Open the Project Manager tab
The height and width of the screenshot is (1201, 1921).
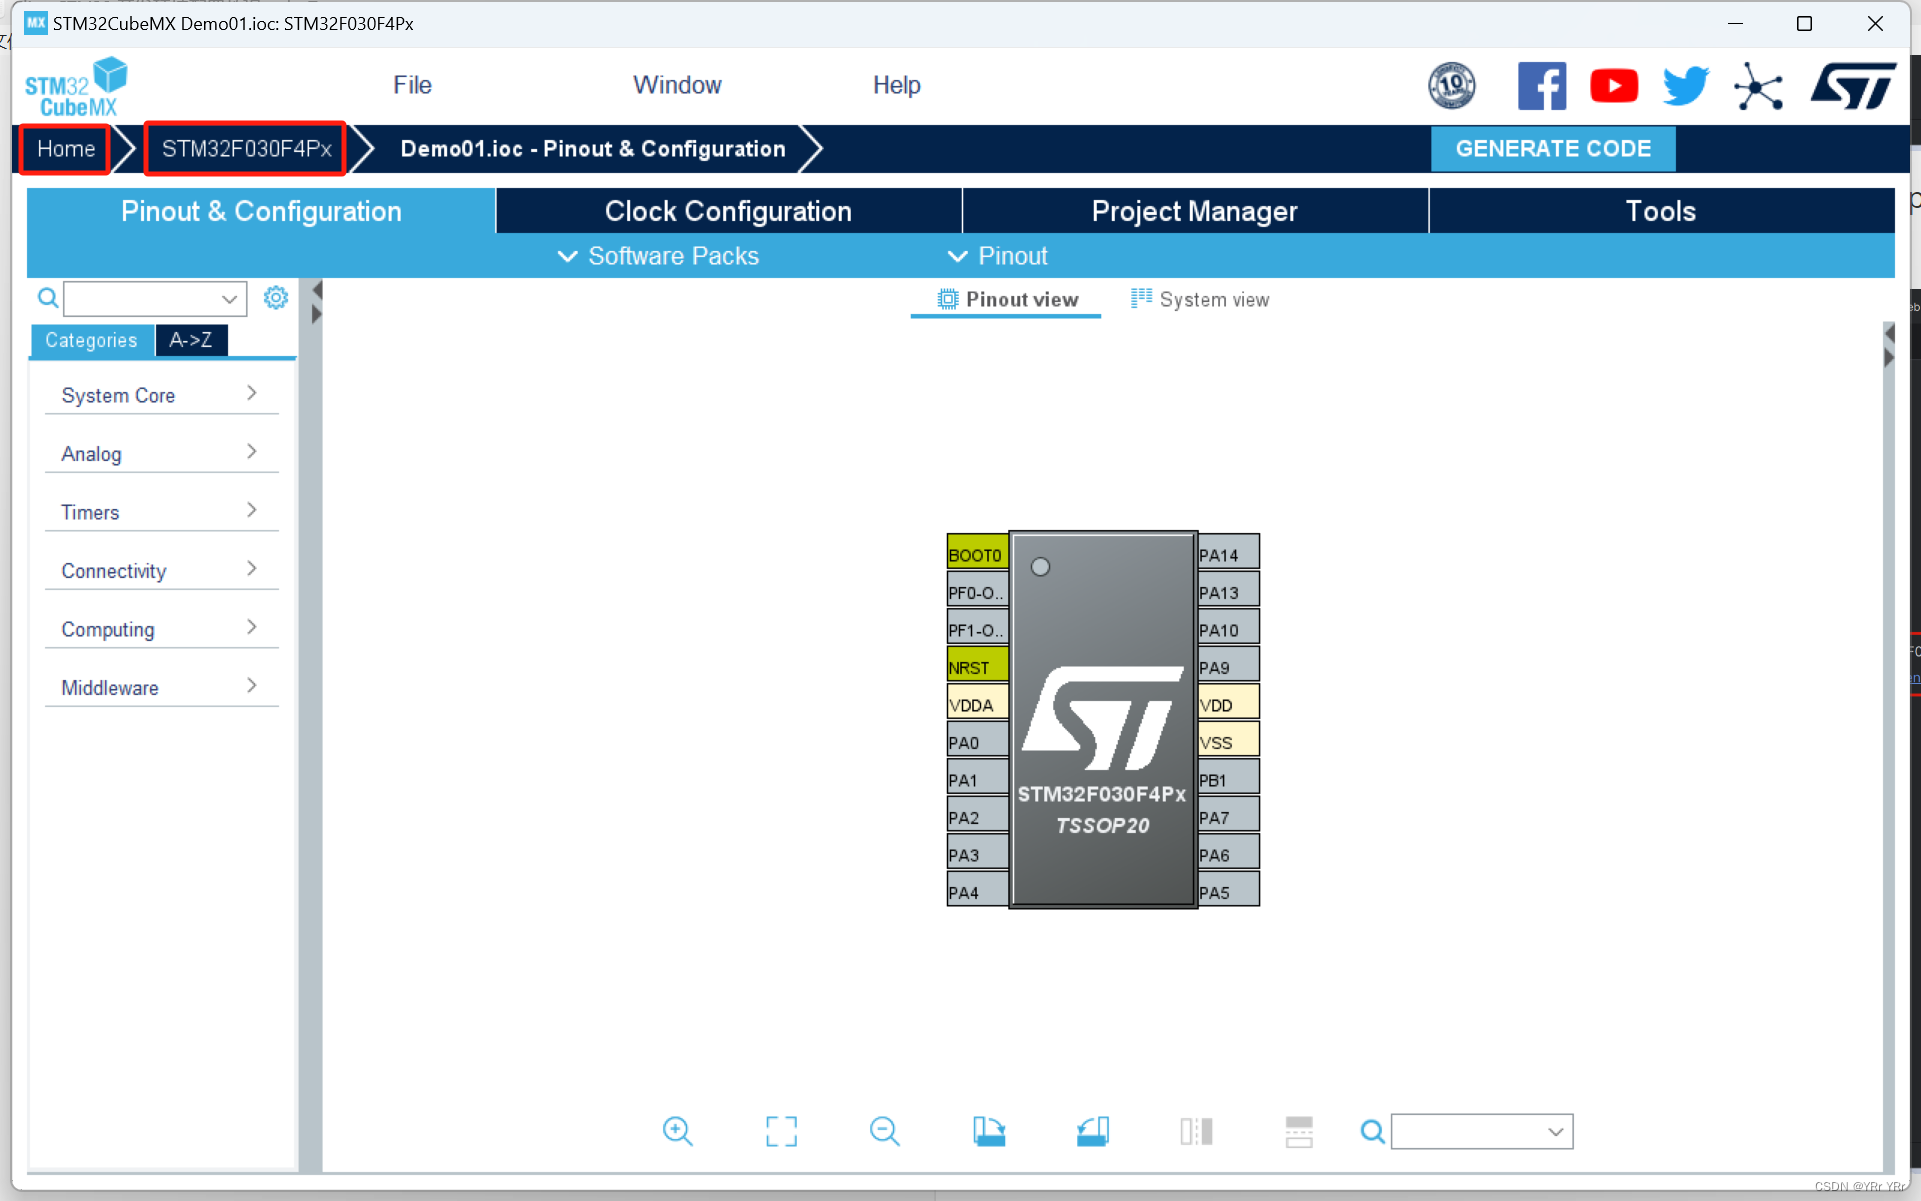coord(1195,210)
